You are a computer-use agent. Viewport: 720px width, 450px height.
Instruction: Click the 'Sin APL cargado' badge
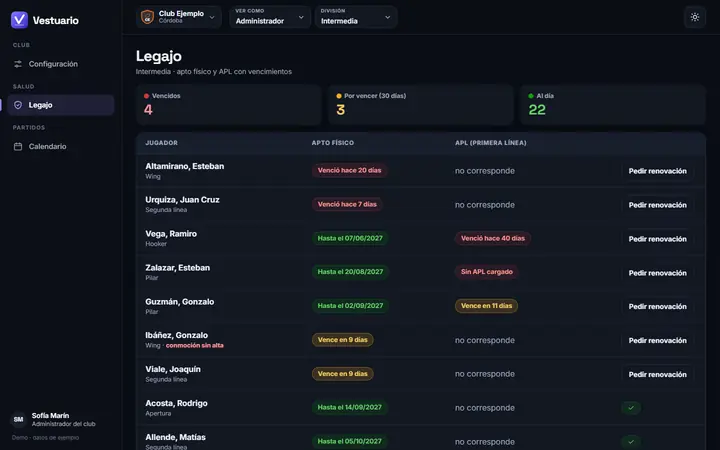pos(487,272)
